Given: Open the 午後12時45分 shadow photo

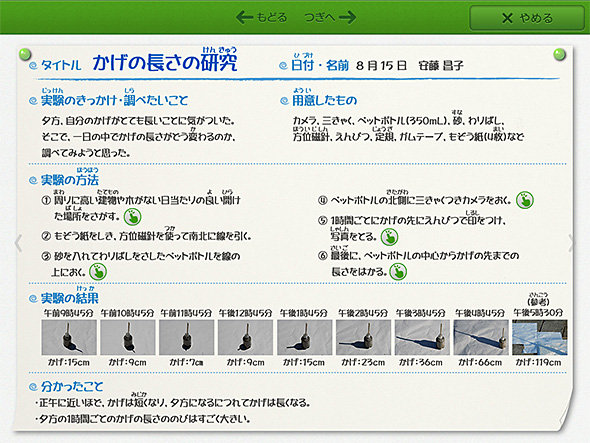Looking at the screenshot, I should [245, 337].
